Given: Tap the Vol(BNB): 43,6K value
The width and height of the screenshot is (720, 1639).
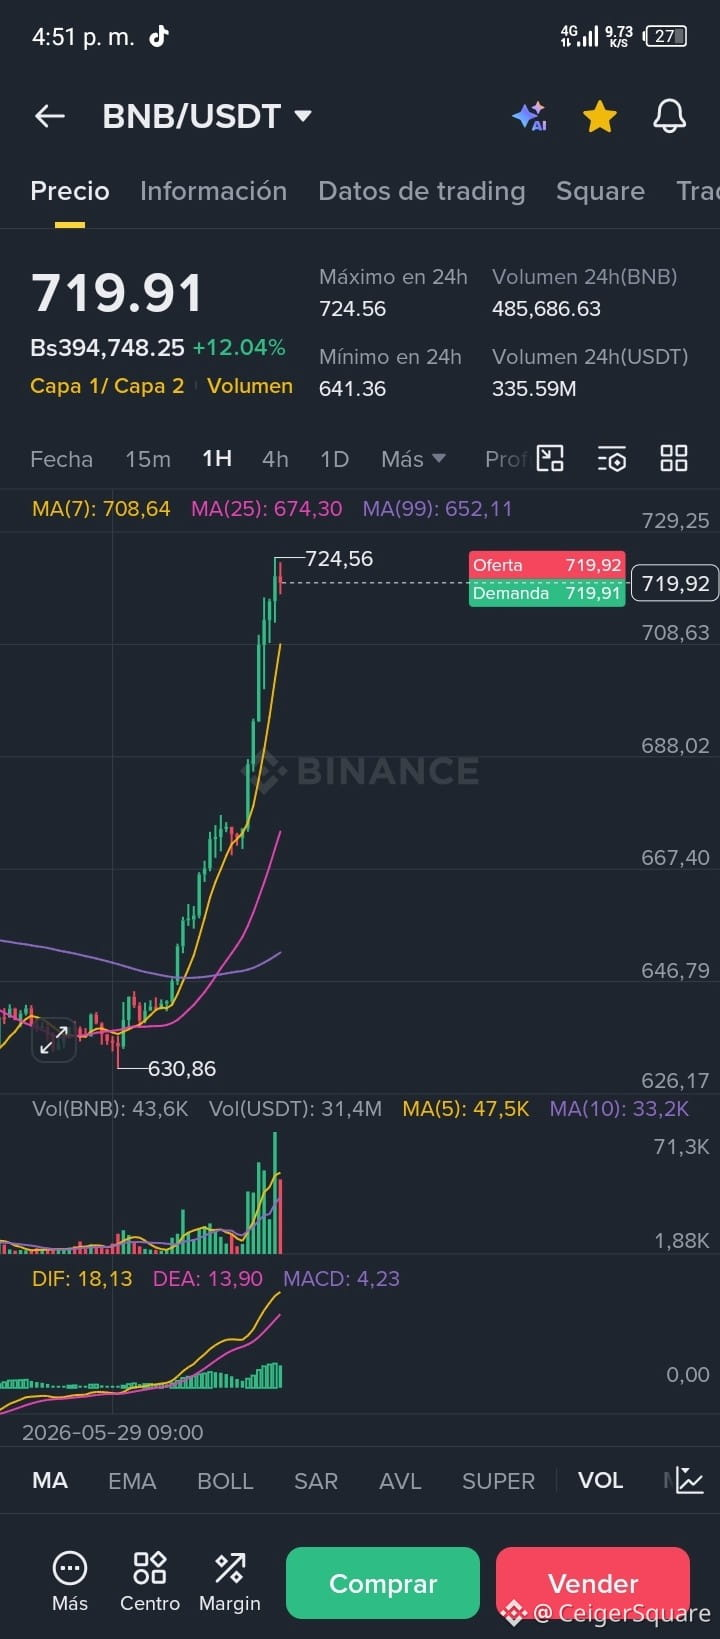Looking at the screenshot, I should [x=110, y=1109].
